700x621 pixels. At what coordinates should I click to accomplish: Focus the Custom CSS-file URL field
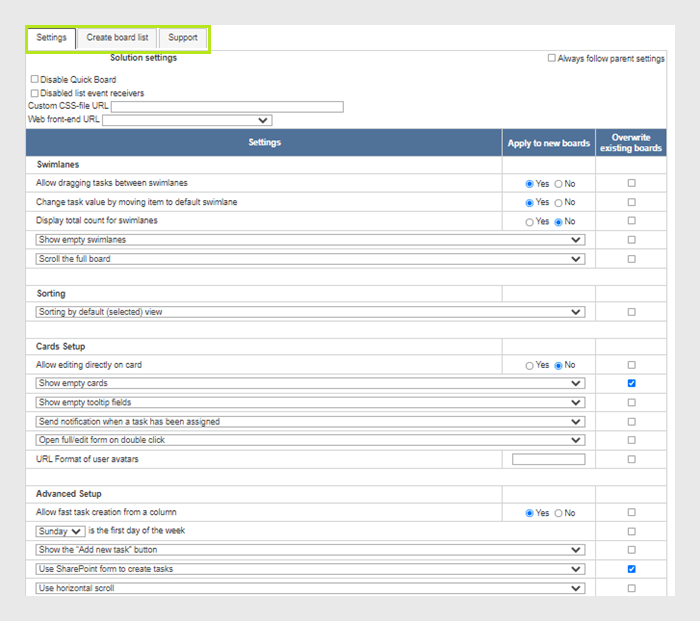[227, 106]
